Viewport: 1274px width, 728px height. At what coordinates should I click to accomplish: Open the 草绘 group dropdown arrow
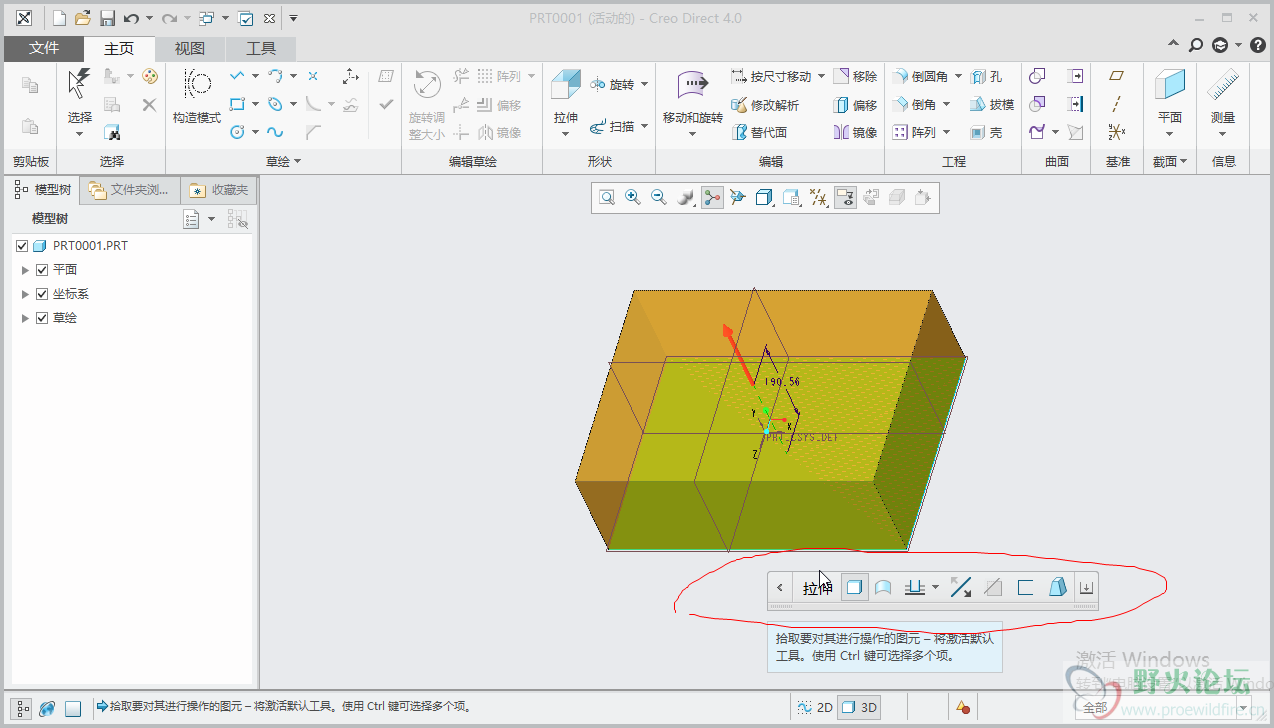point(297,162)
